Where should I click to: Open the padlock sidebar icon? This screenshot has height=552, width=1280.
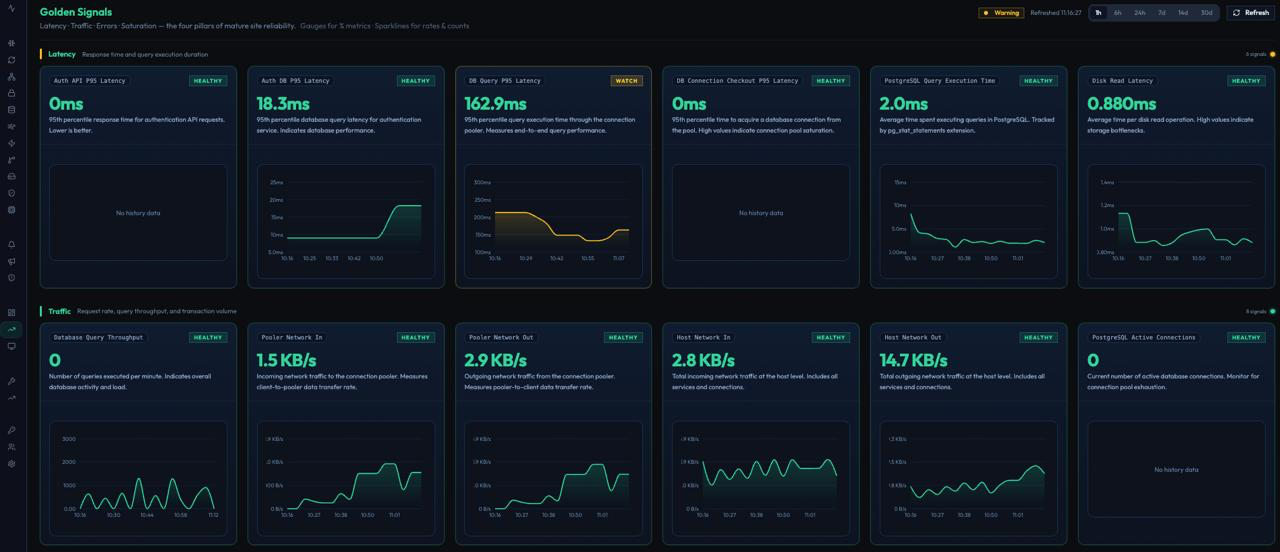(x=12, y=93)
